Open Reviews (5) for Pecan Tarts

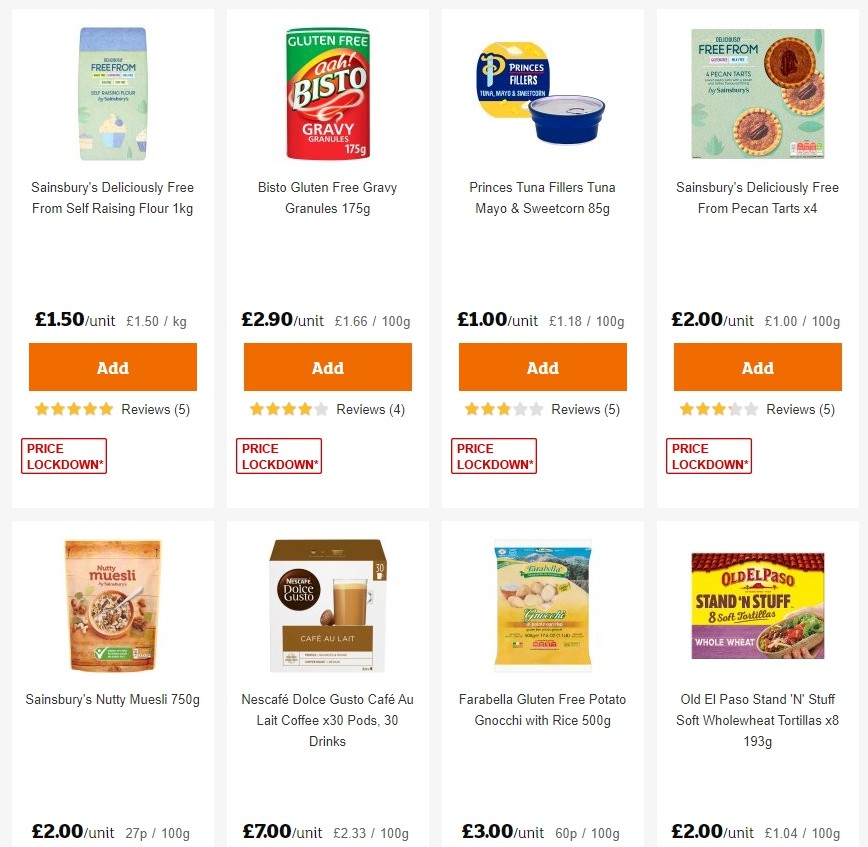click(801, 409)
